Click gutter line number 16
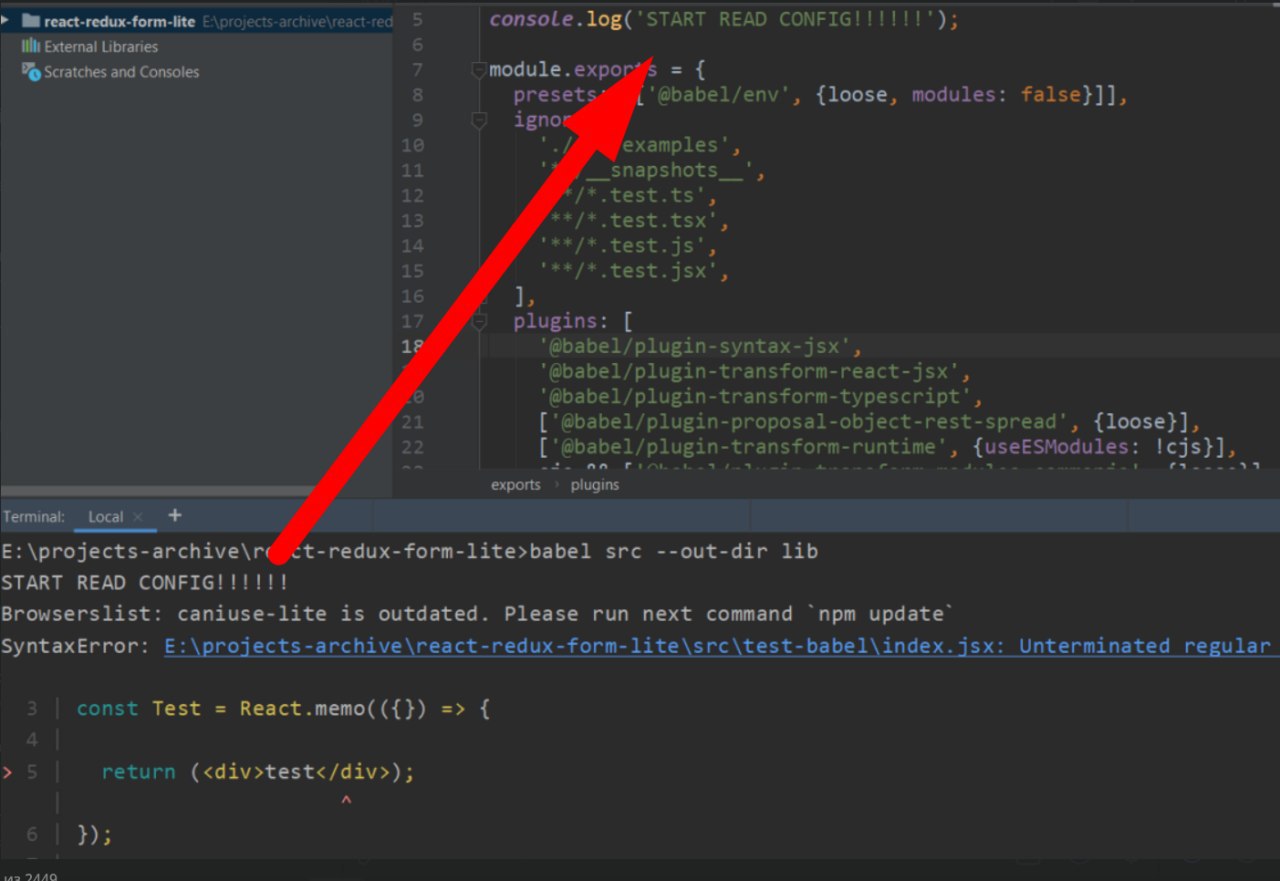1280x881 pixels. (x=412, y=296)
